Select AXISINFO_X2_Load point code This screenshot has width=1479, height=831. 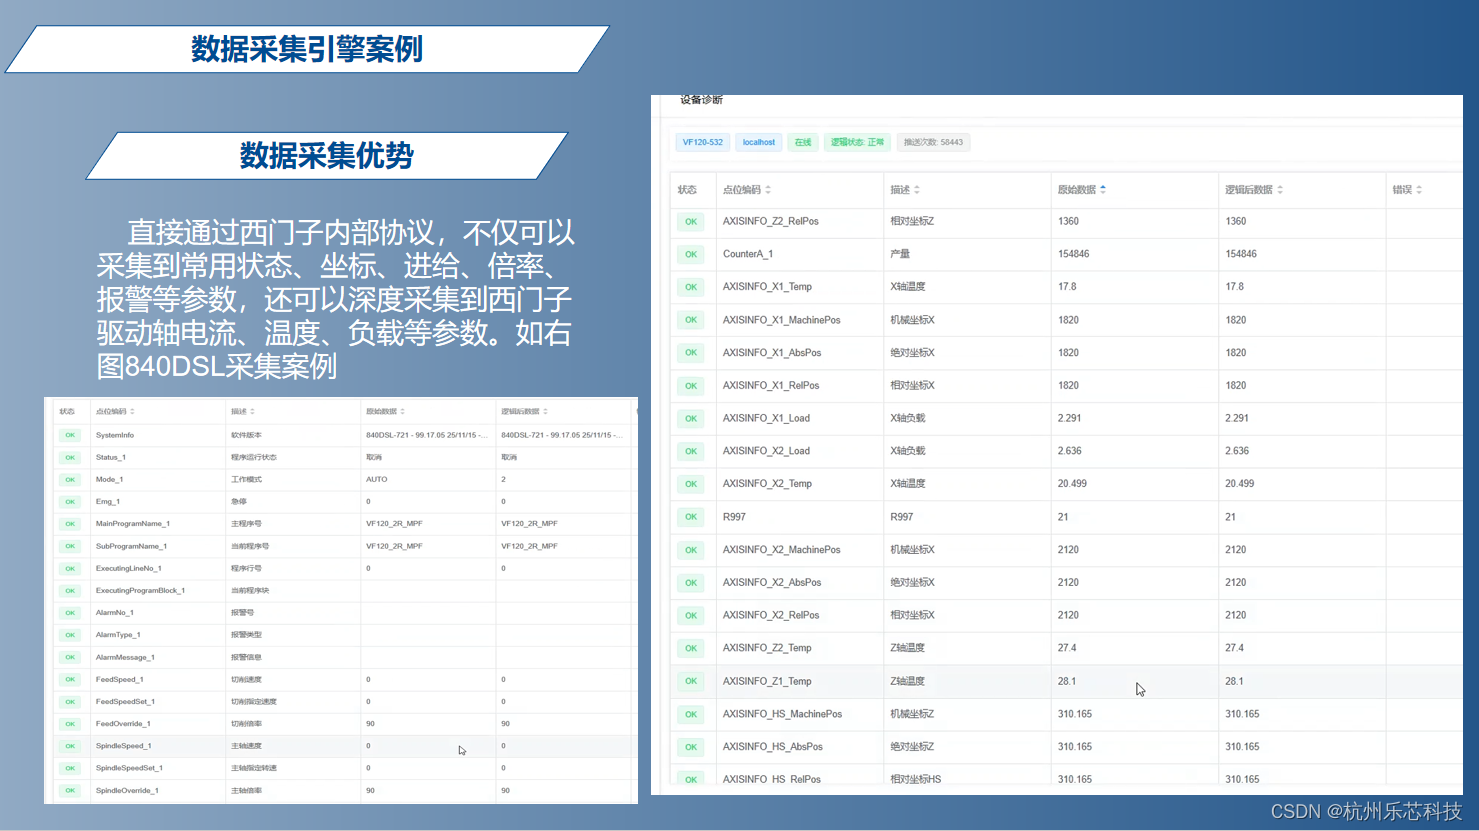click(767, 451)
